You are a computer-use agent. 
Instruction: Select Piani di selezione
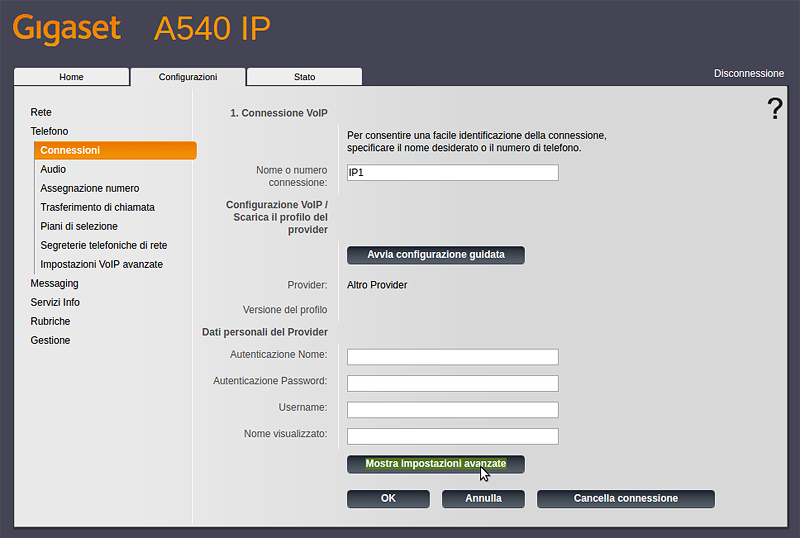point(79,226)
